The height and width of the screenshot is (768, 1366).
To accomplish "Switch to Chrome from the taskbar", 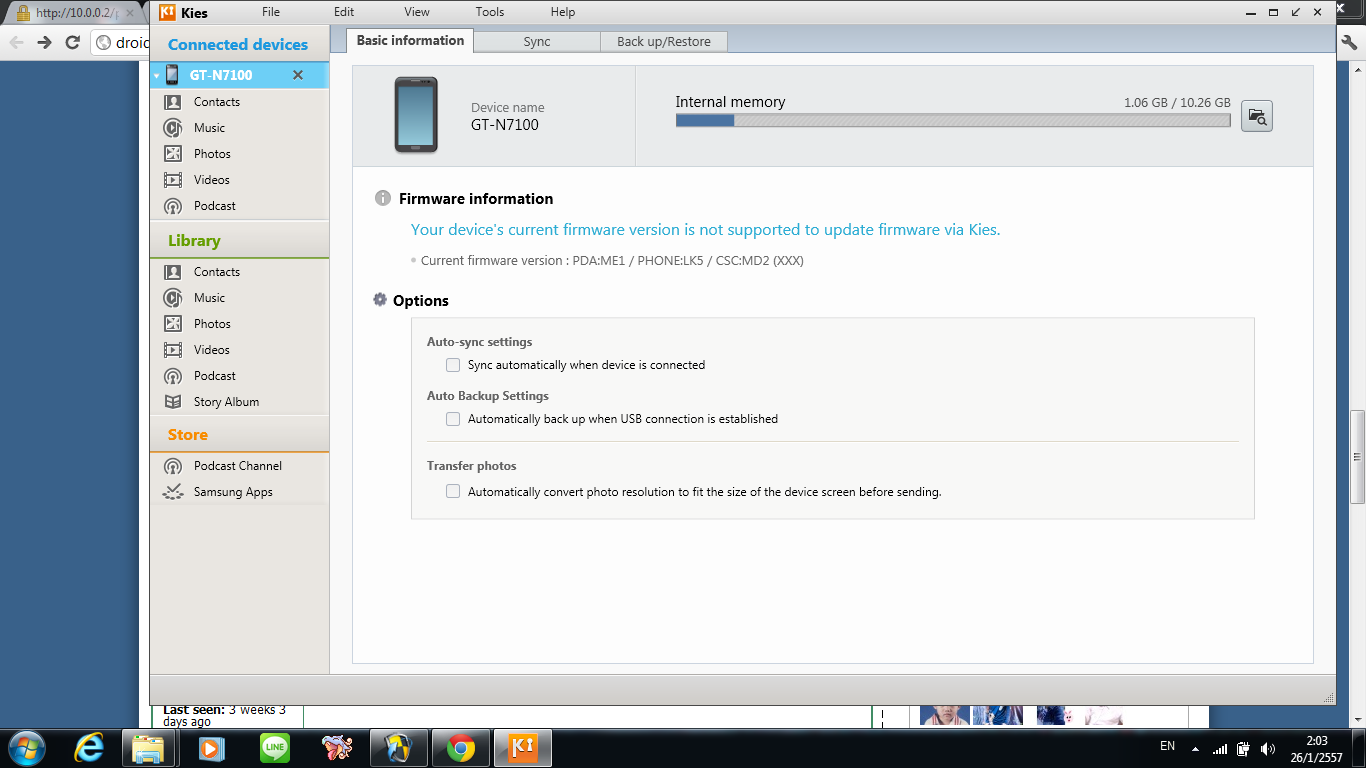I will click(461, 747).
